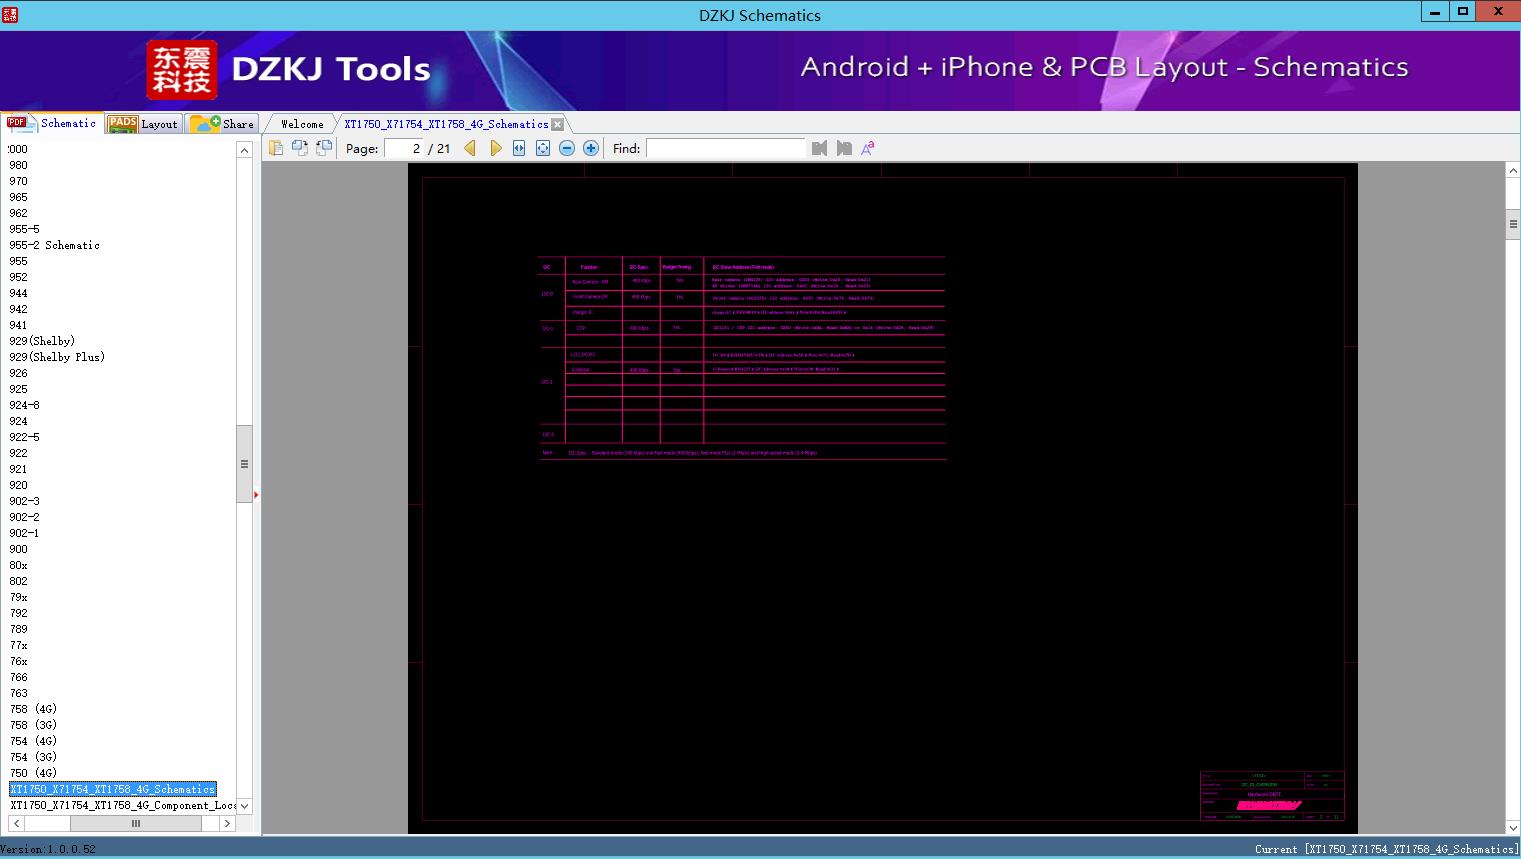This screenshot has width=1521, height=859.
Task: Select the 944 list entry
Action: click(19, 293)
